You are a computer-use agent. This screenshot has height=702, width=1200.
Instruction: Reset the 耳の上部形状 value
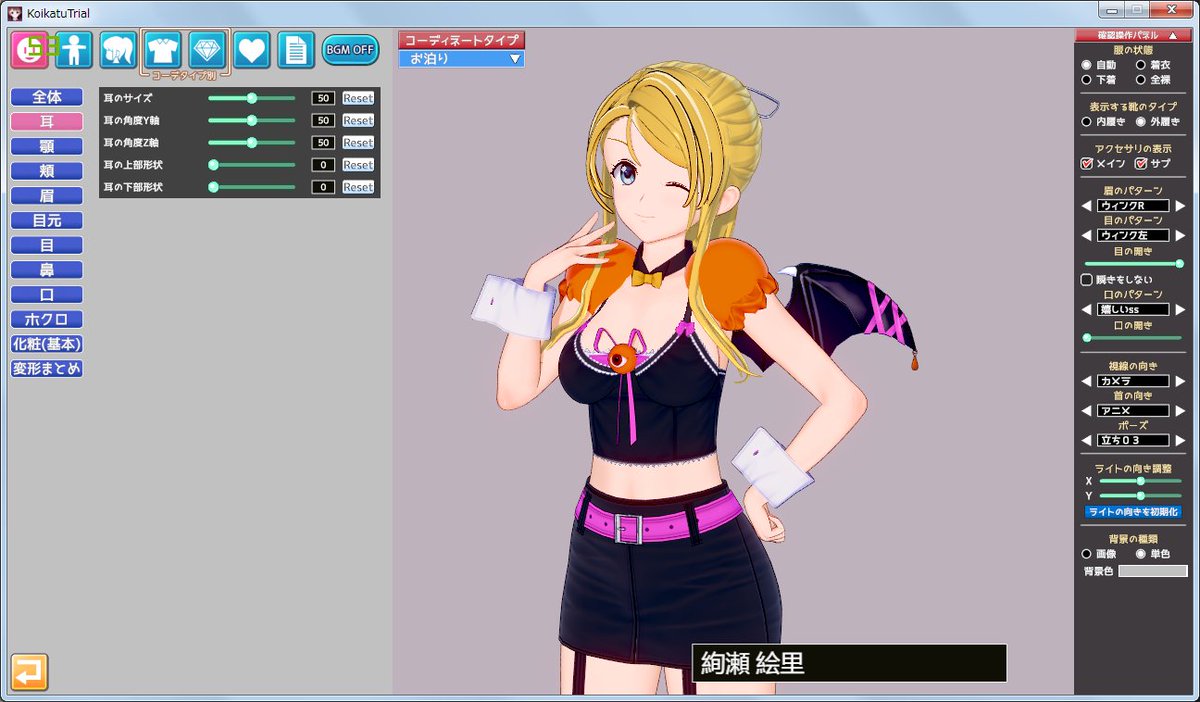point(358,165)
